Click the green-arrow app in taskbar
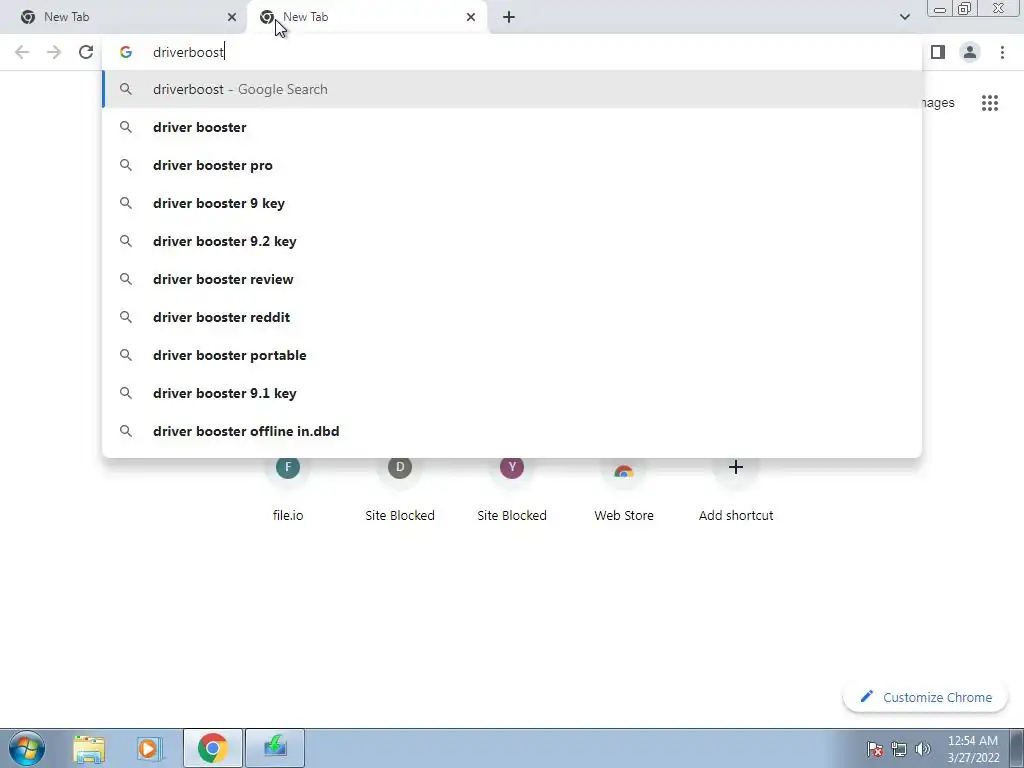The height and width of the screenshot is (768, 1024). pyautogui.click(x=275, y=748)
